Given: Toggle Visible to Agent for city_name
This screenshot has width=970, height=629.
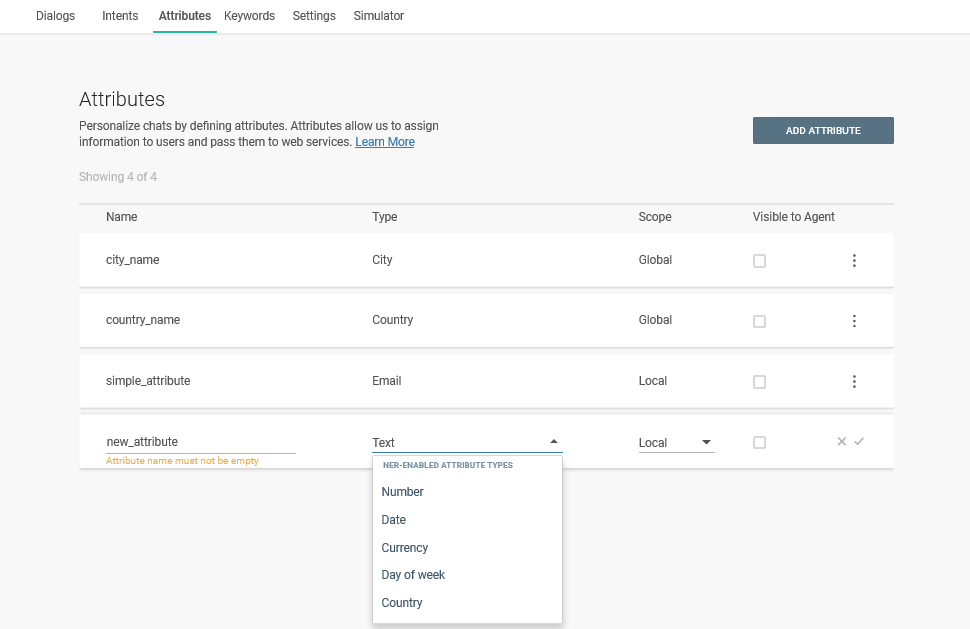Looking at the screenshot, I should pyautogui.click(x=759, y=261).
